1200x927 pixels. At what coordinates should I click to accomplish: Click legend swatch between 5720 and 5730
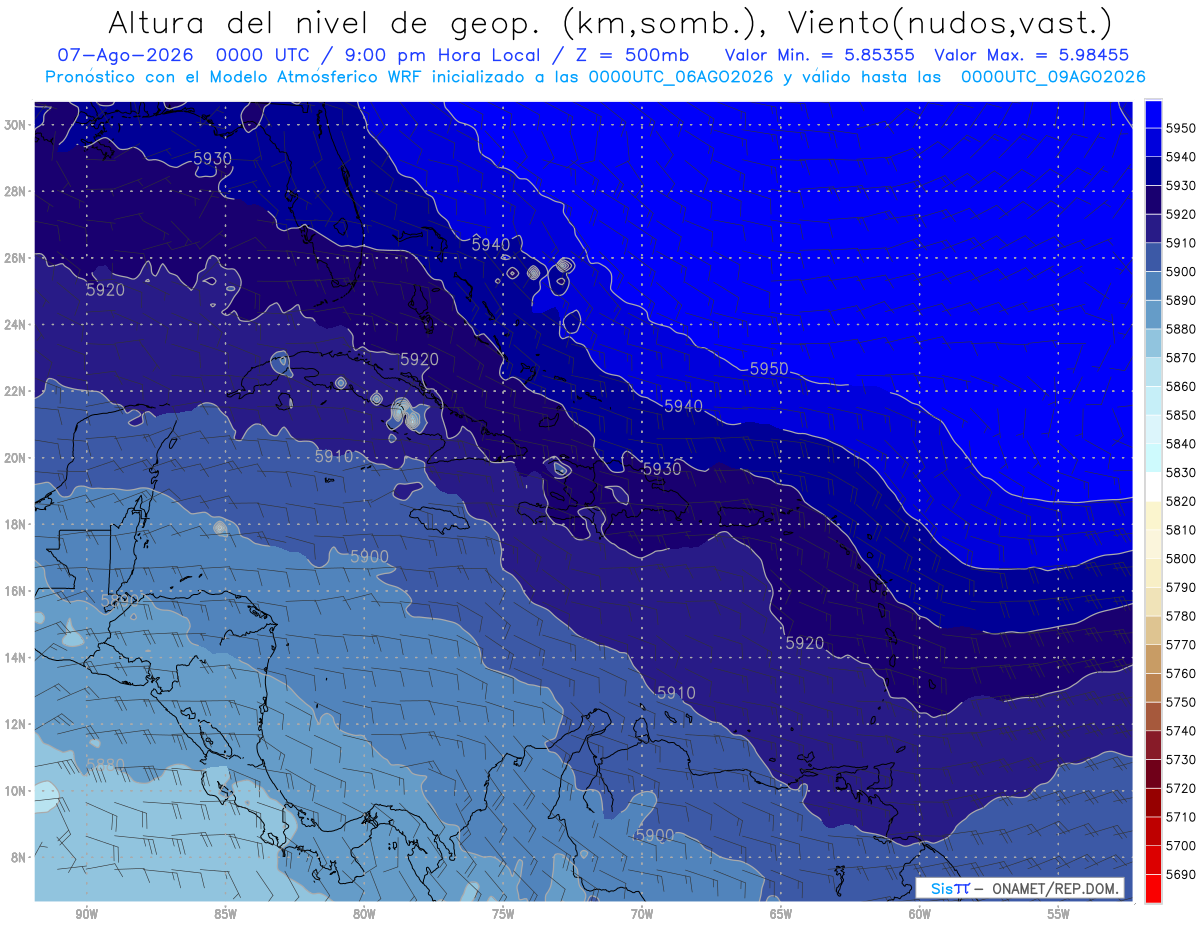pyautogui.click(x=1153, y=774)
